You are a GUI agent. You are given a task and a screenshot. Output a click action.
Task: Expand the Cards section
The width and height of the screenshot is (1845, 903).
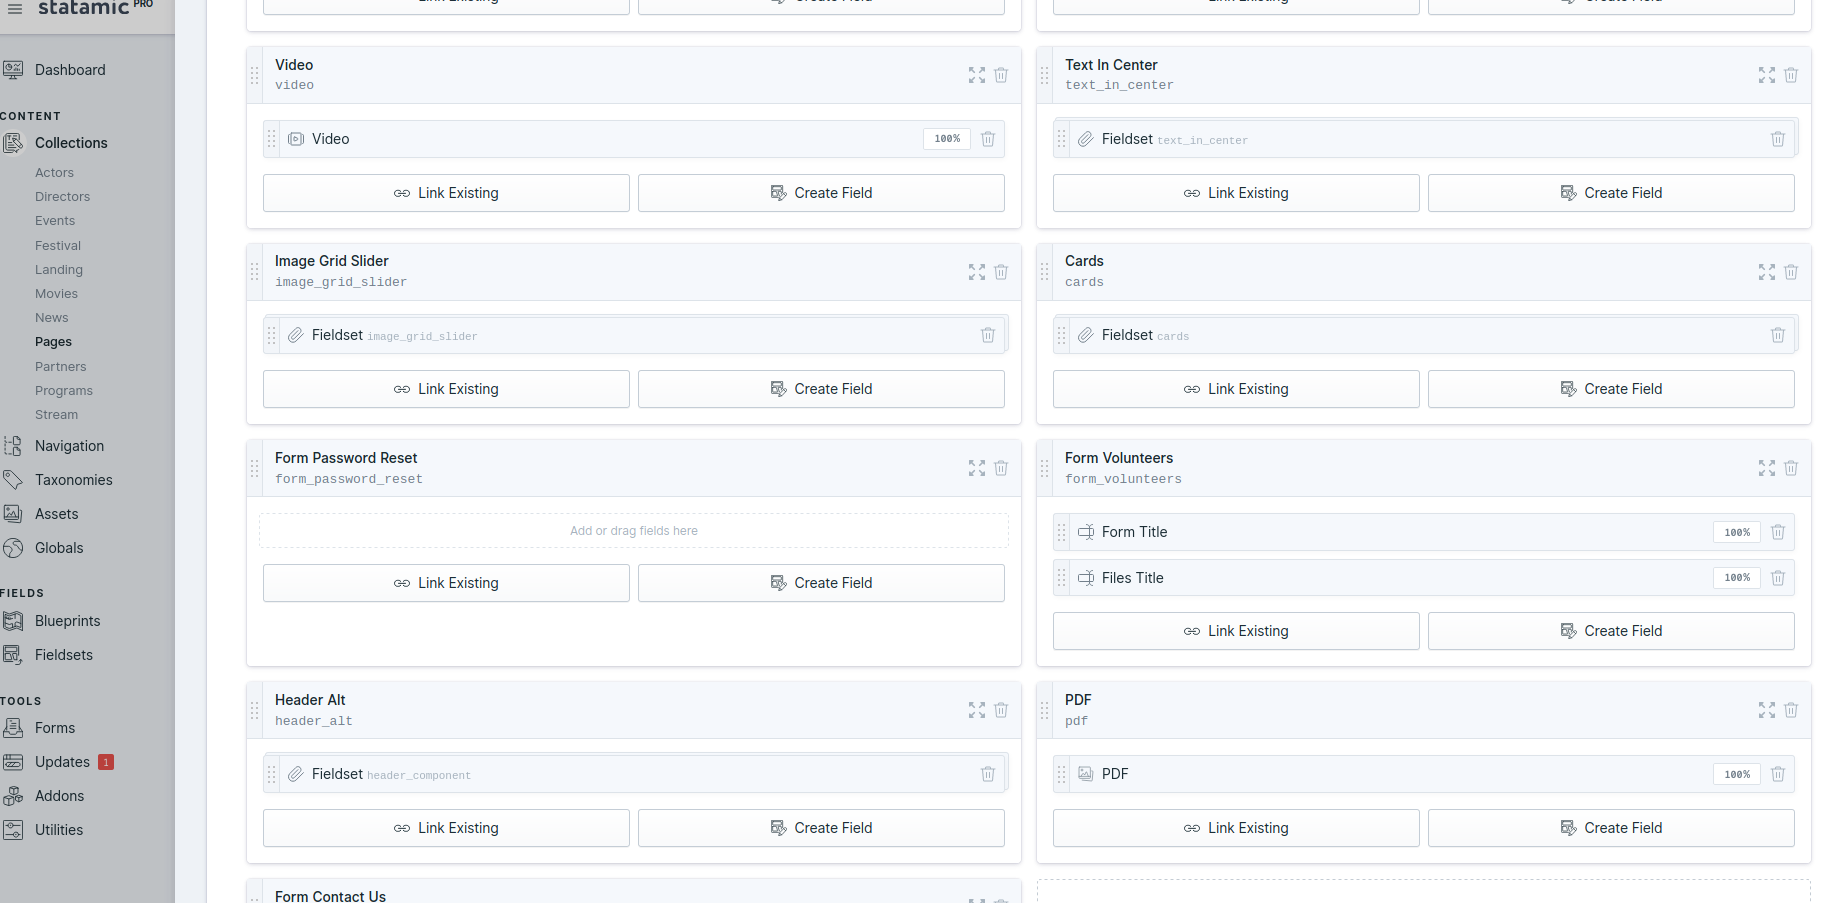tap(1767, 272)
